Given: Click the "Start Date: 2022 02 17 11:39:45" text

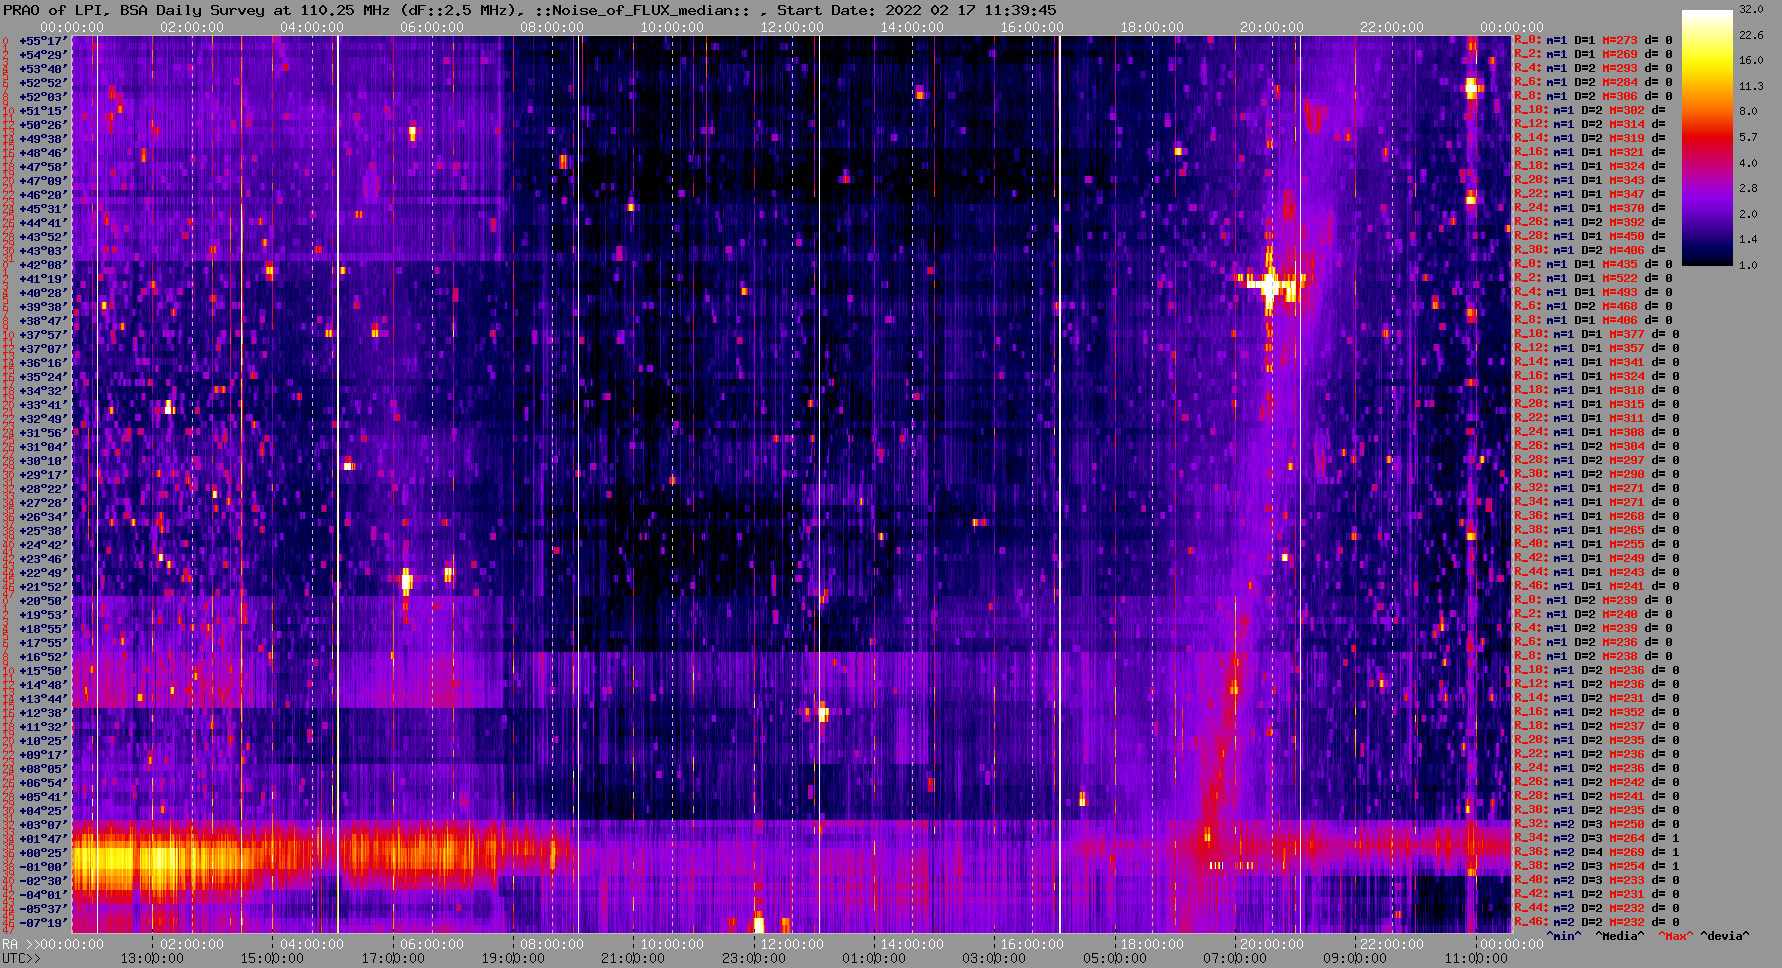Looking at the screenshot, I should (917, 10).
